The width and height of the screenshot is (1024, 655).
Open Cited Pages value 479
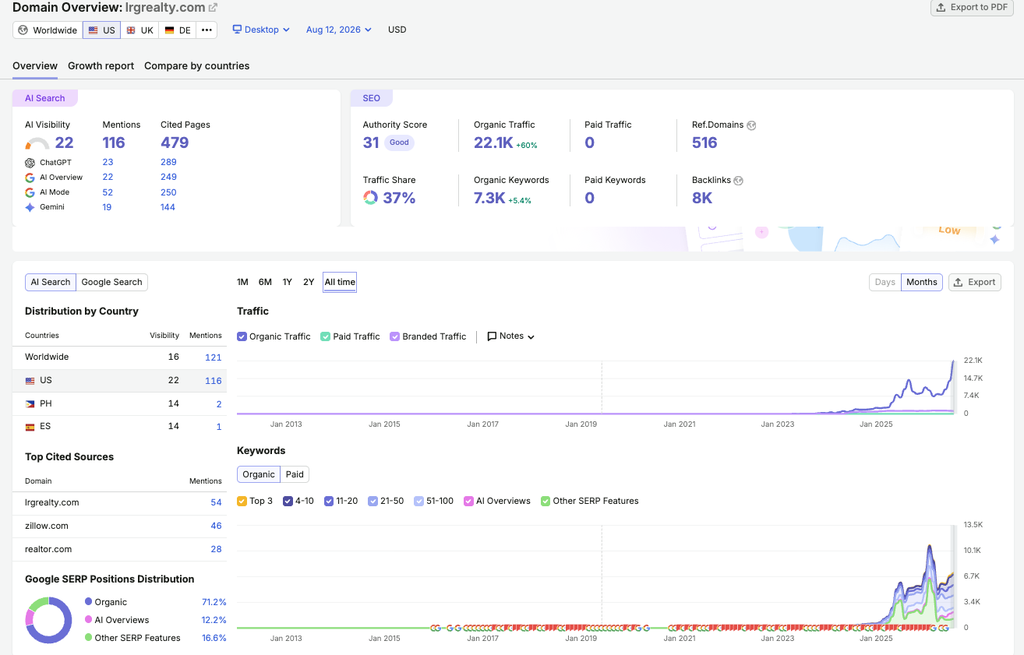point(174,143)
